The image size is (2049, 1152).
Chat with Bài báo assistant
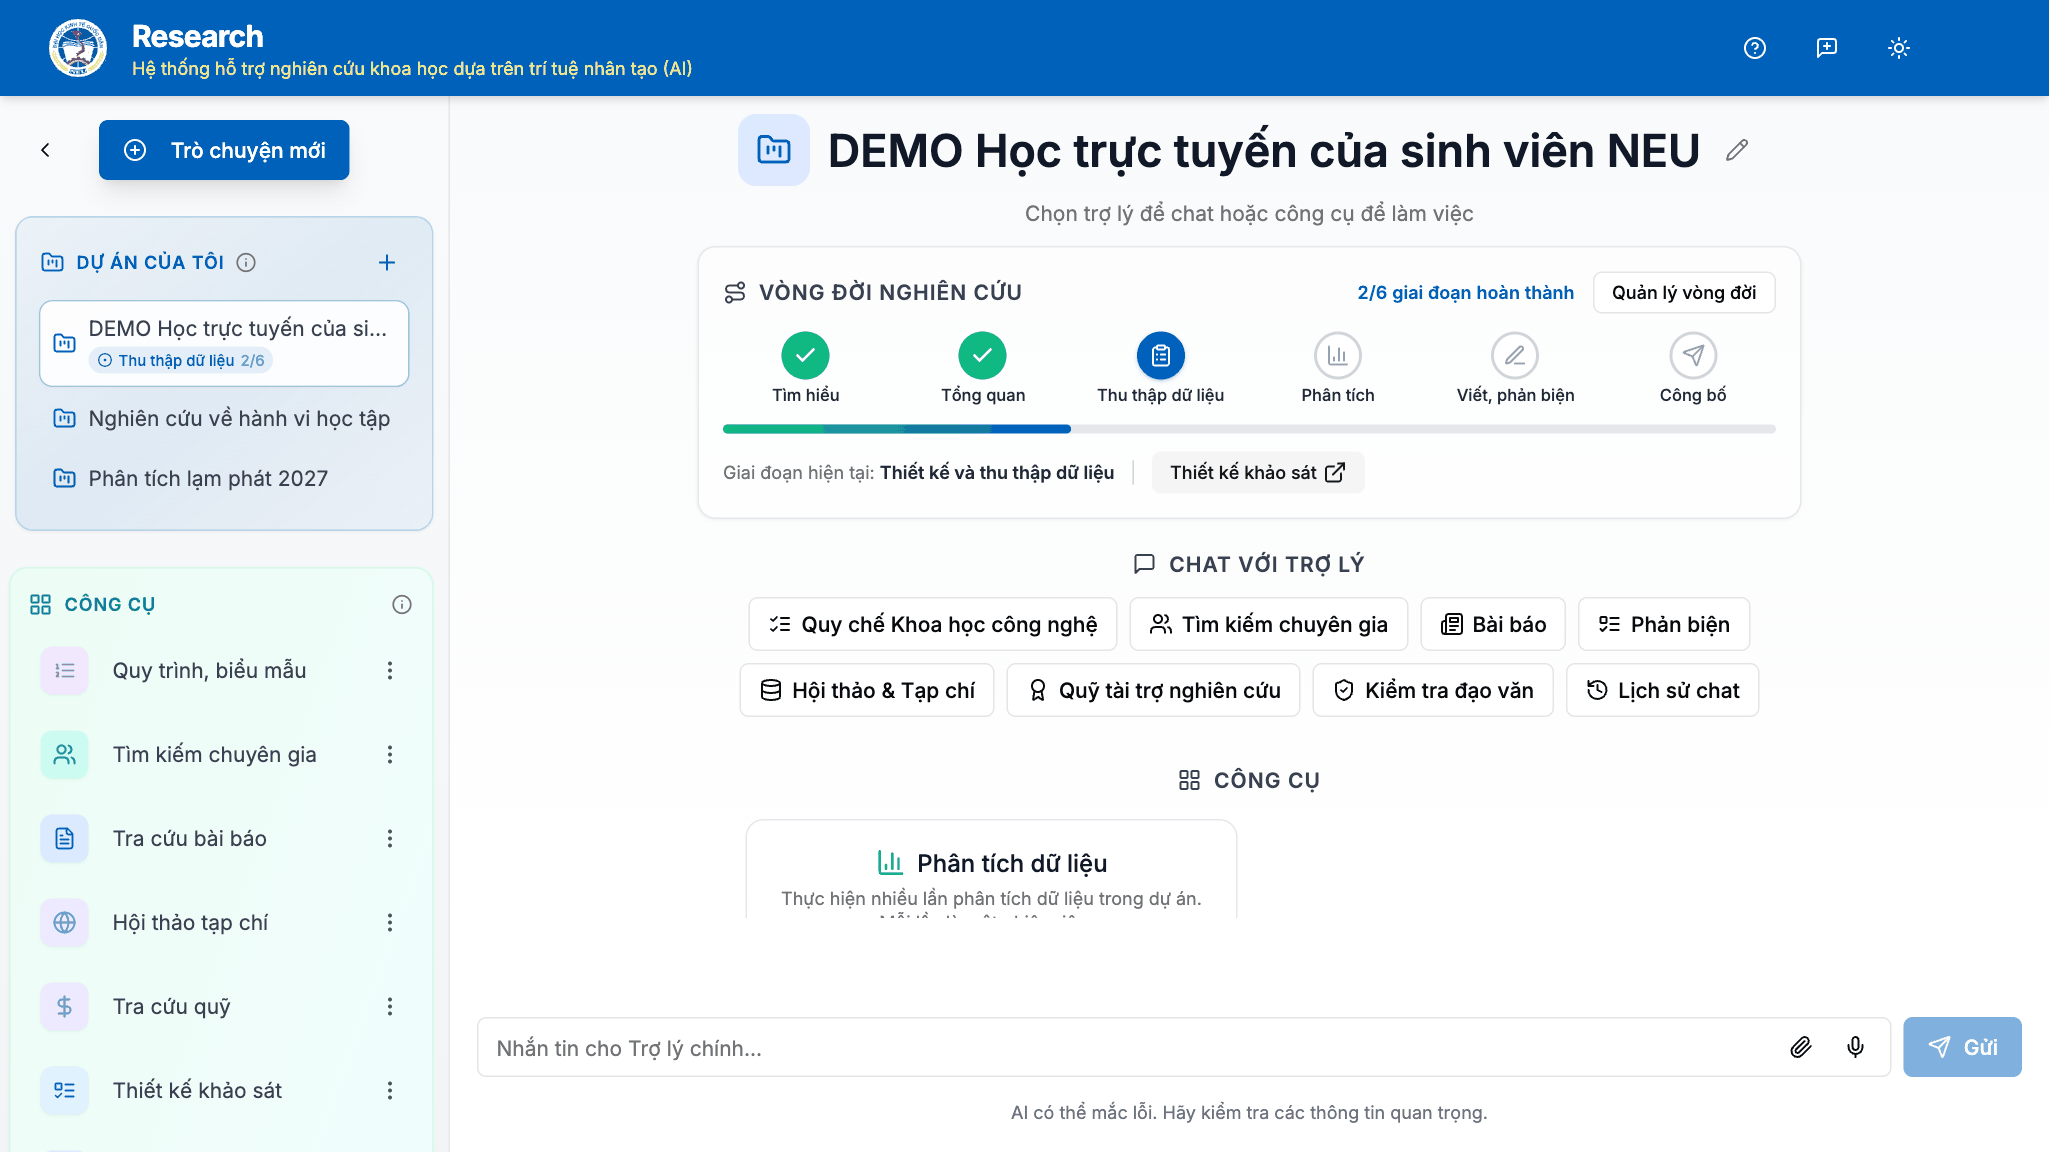[1493, 624]
